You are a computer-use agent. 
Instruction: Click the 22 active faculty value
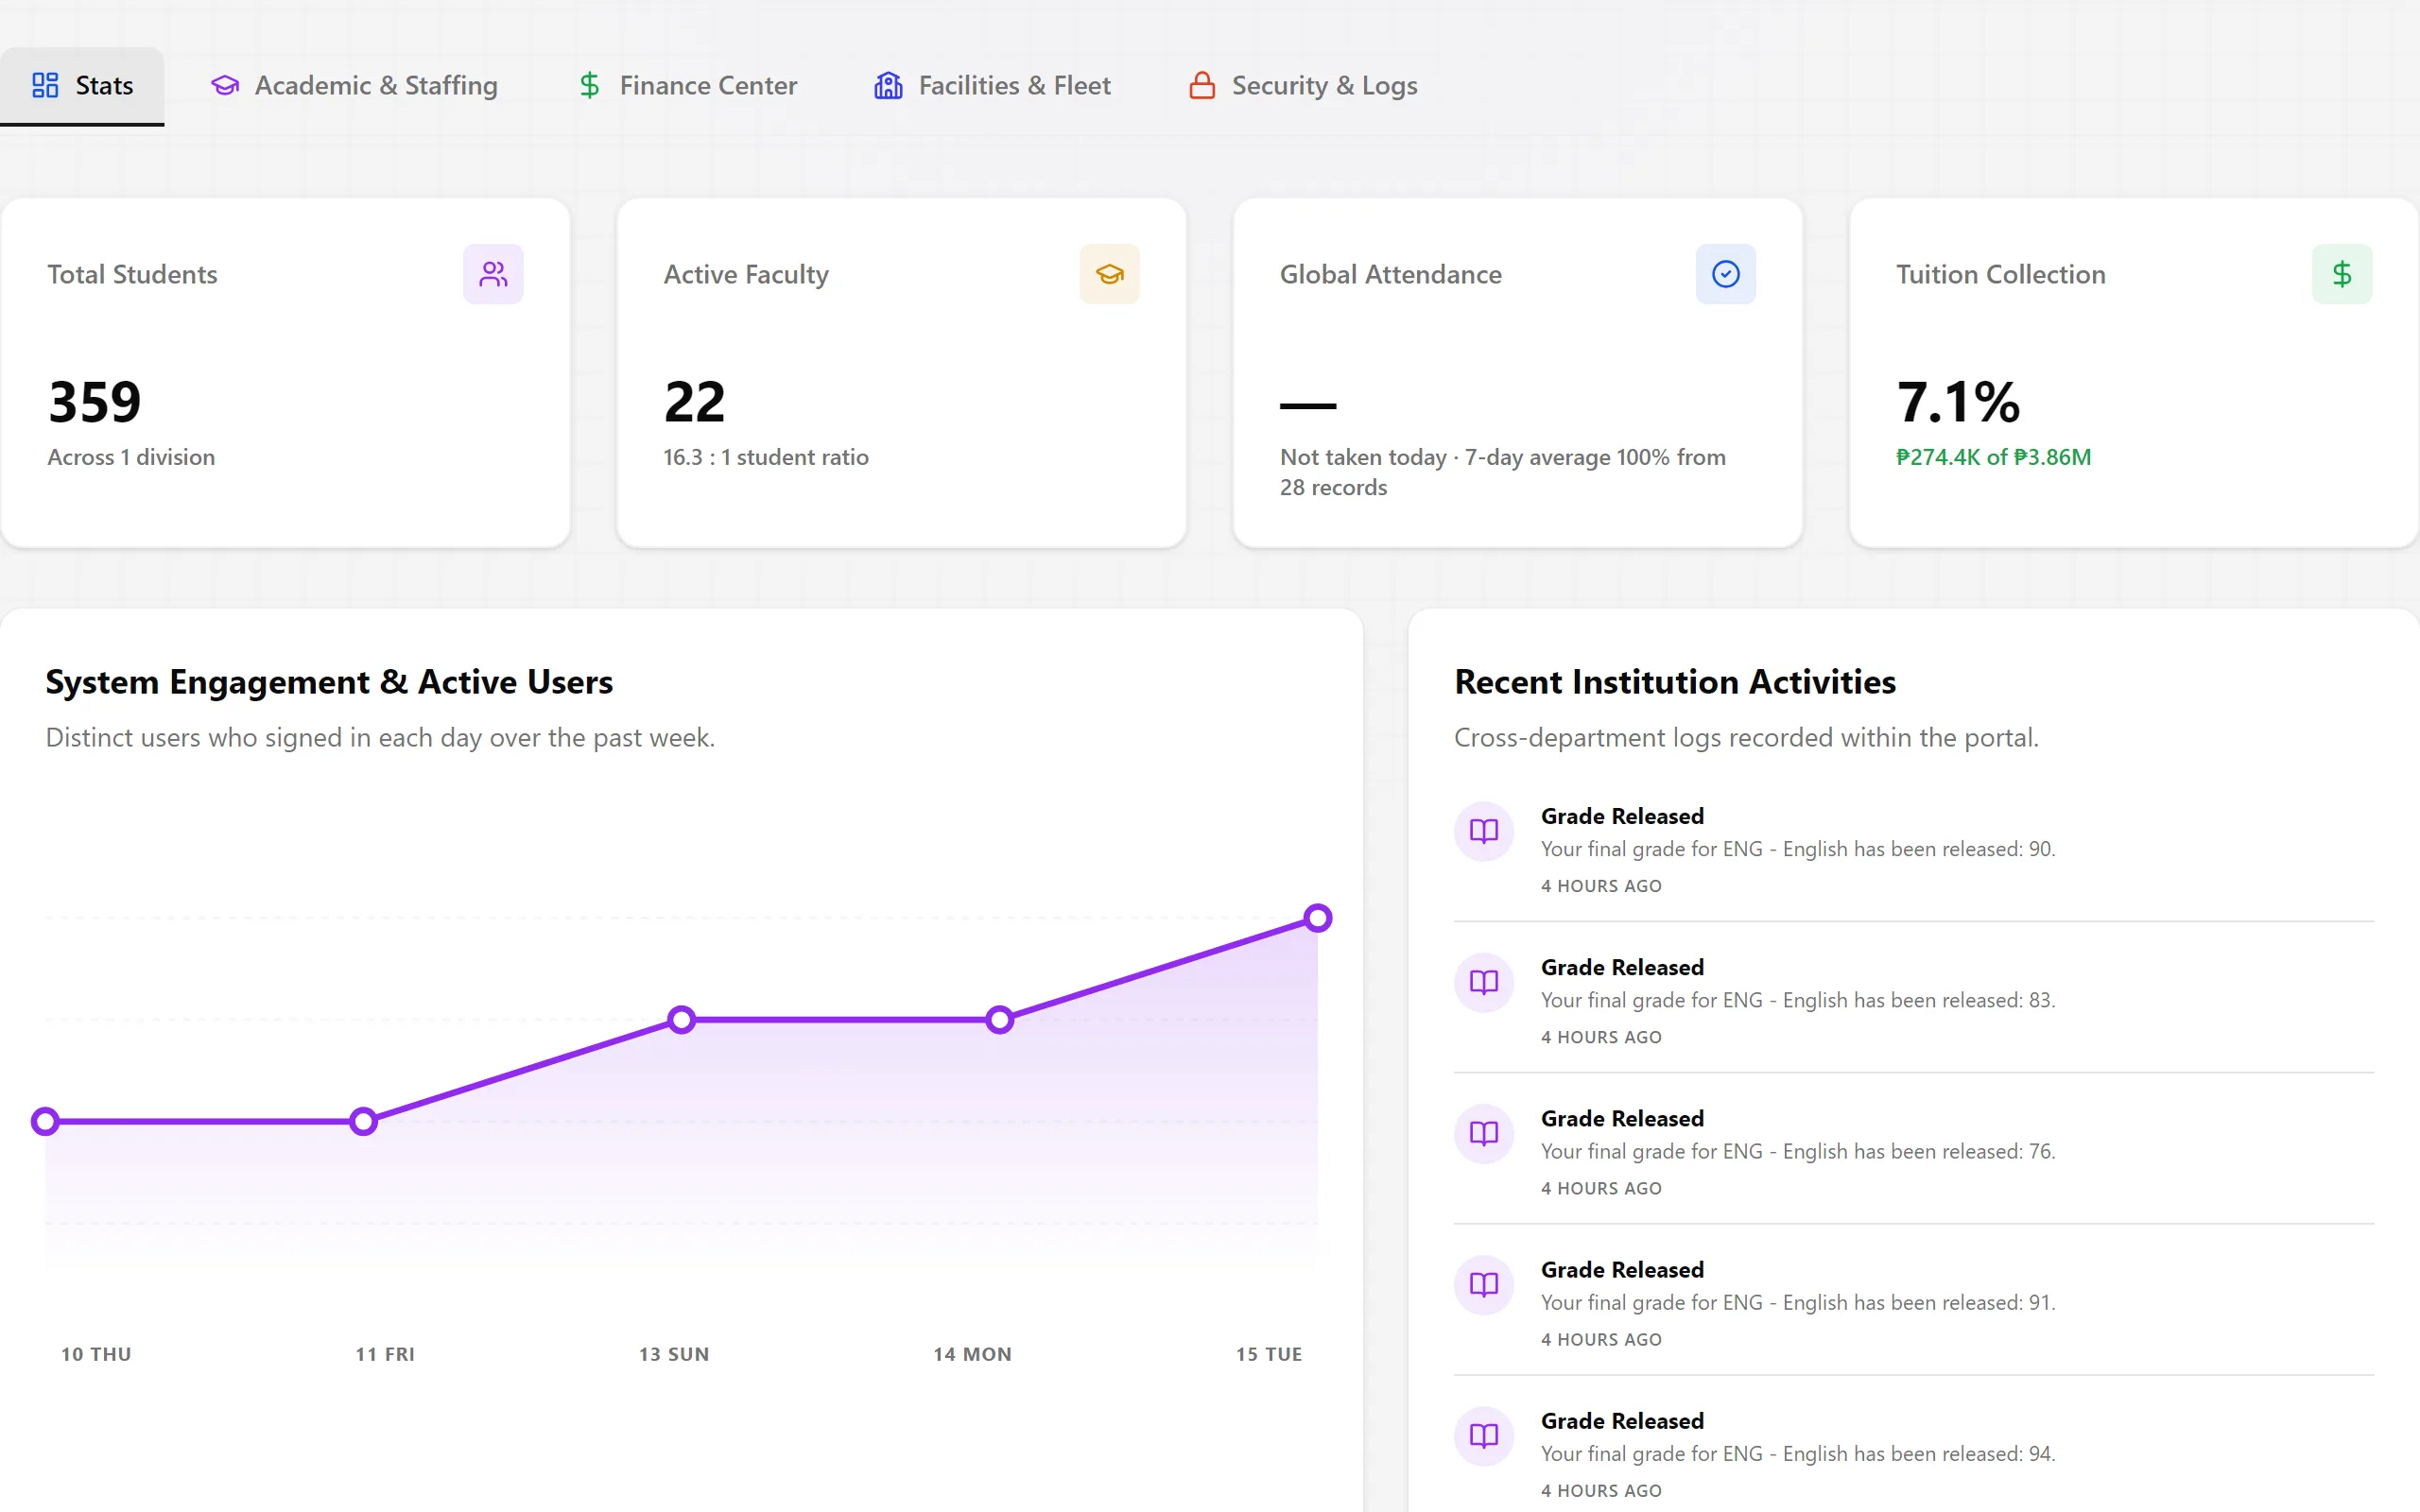[x=694, y=402]
